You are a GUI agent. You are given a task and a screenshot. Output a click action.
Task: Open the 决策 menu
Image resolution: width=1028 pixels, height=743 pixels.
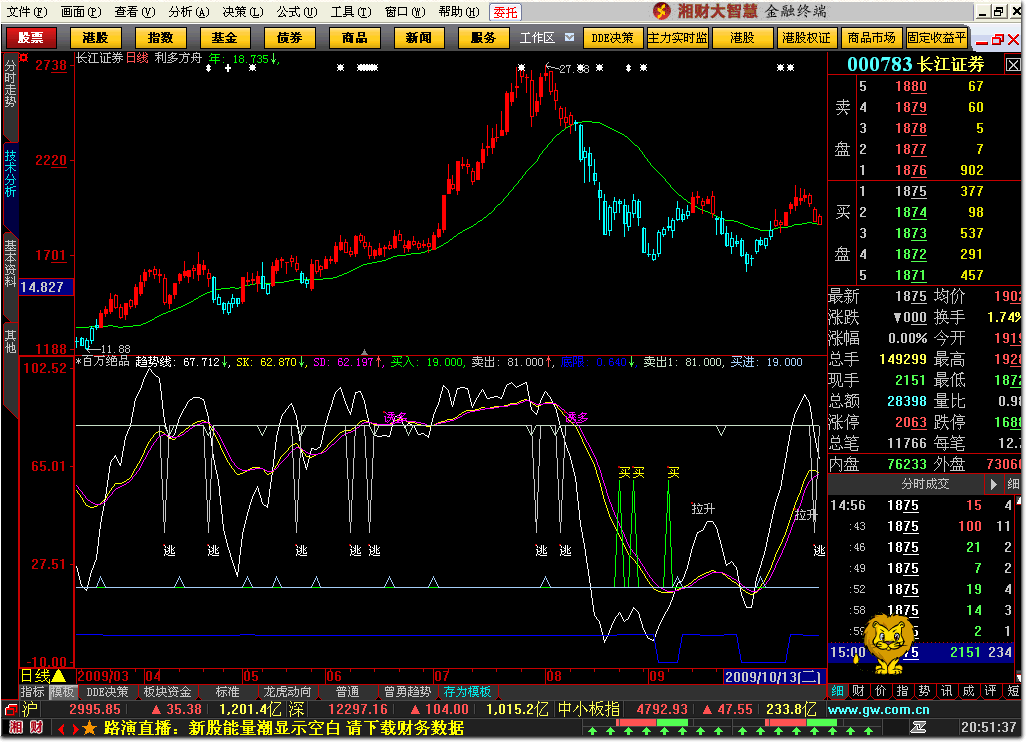[x=243, y=12]
